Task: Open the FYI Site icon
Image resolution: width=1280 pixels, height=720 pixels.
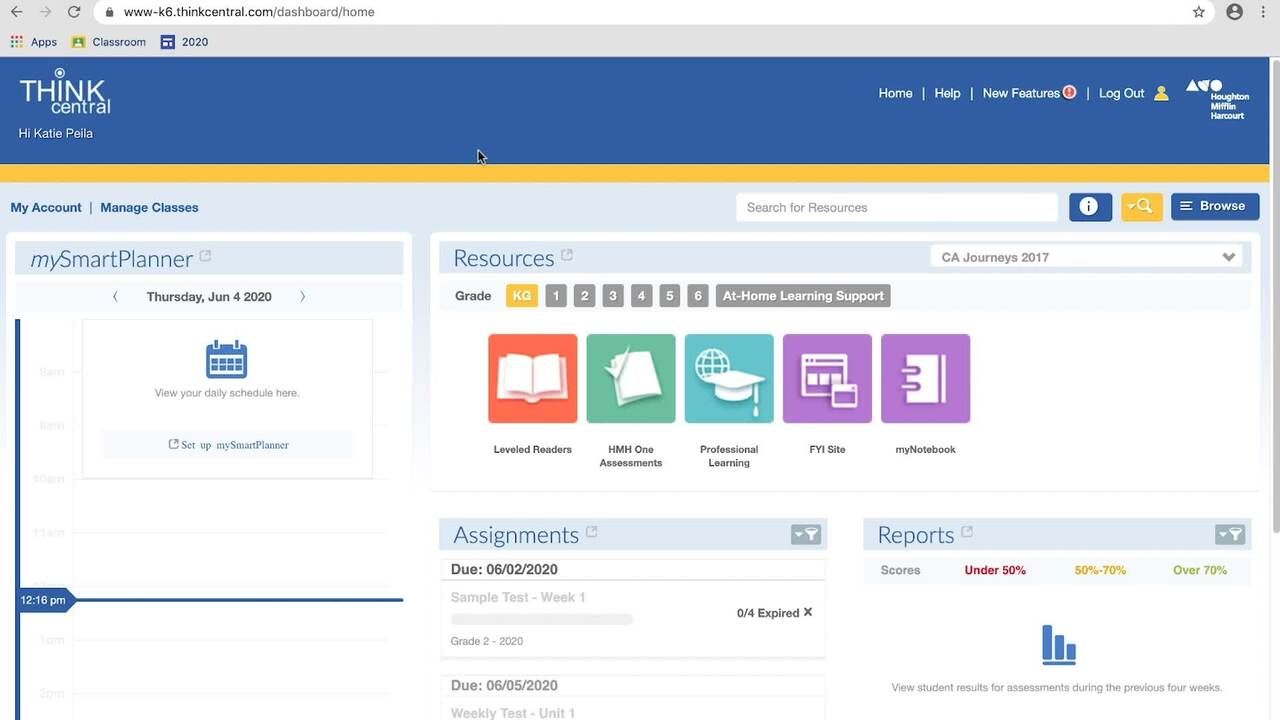Action: pyautogui.click(x=827, y=378)
